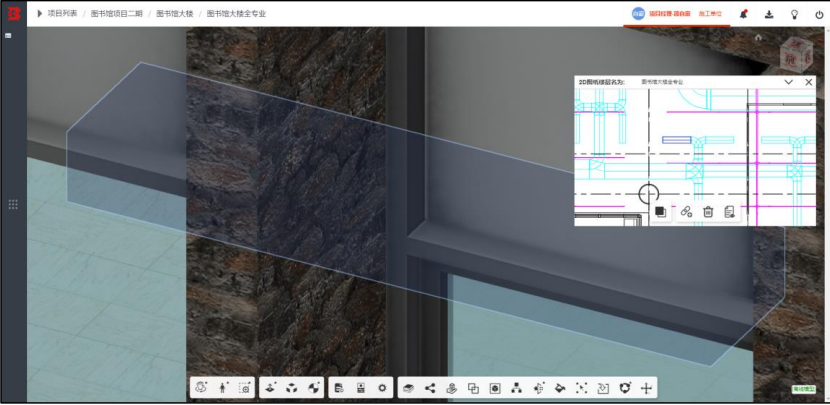Click the red 施工单位 label
Screen dimensions: 830x405
[x=710, y=14]
